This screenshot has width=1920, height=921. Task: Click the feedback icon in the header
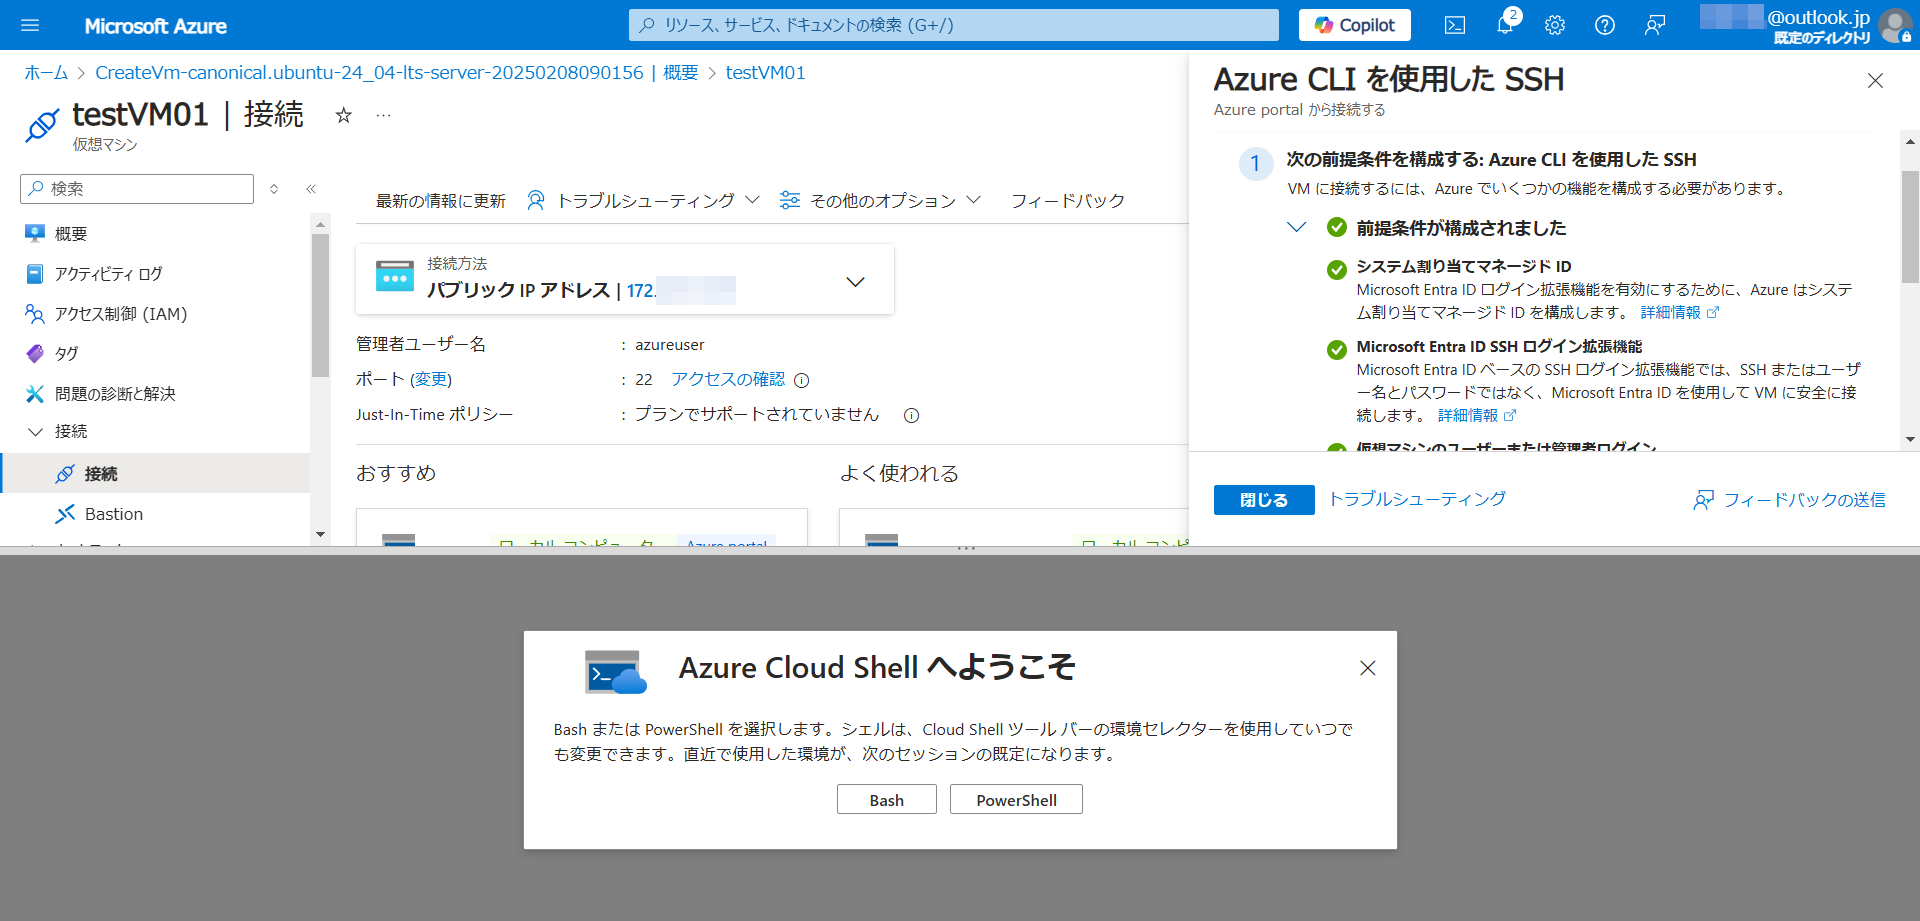point(1655,25)
